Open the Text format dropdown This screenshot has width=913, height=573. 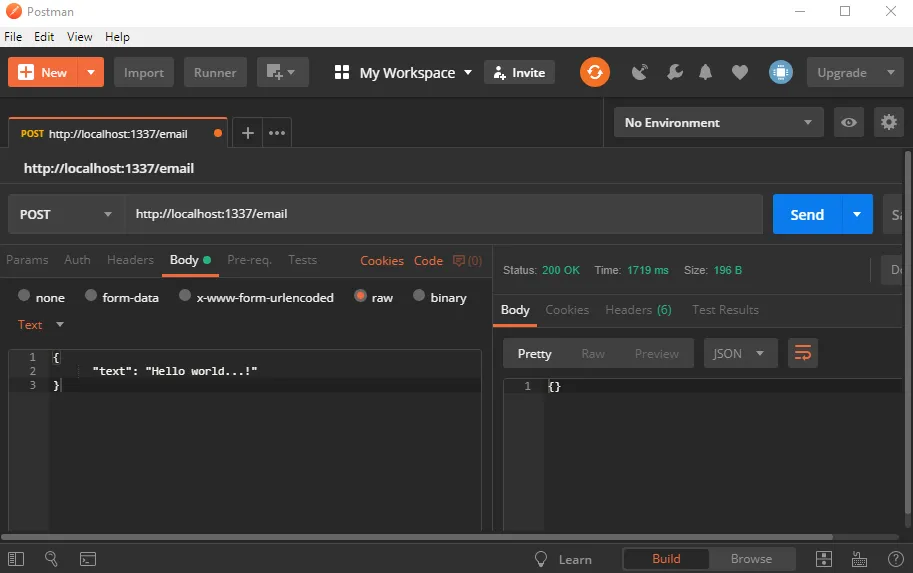40,324
